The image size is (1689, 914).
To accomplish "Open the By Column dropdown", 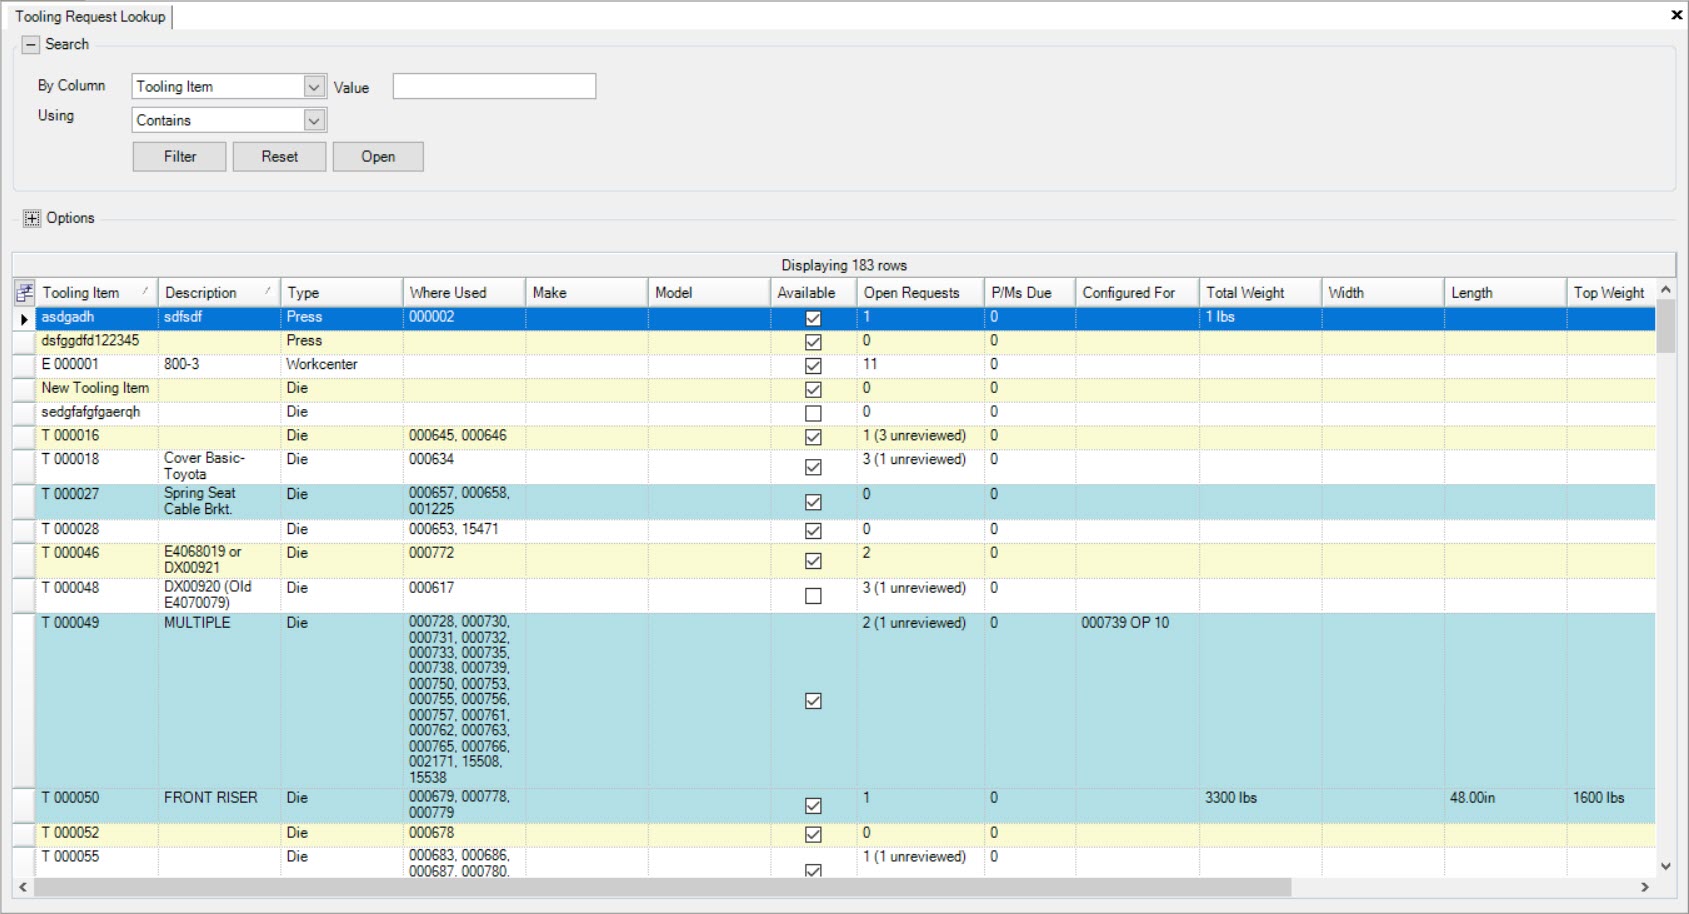I will point(314,87).
